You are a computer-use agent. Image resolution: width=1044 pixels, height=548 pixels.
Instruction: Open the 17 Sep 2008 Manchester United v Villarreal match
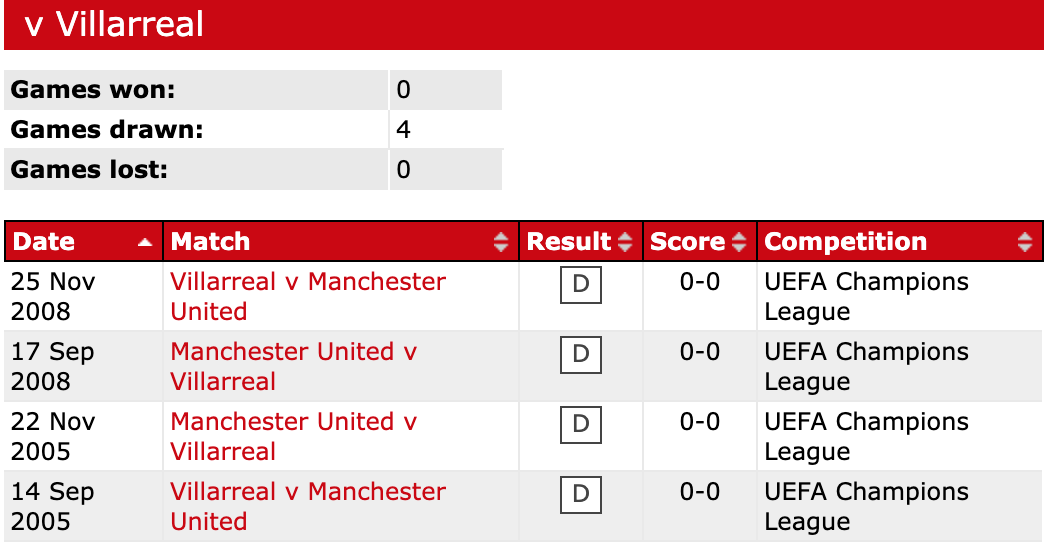tap(294, 353)
